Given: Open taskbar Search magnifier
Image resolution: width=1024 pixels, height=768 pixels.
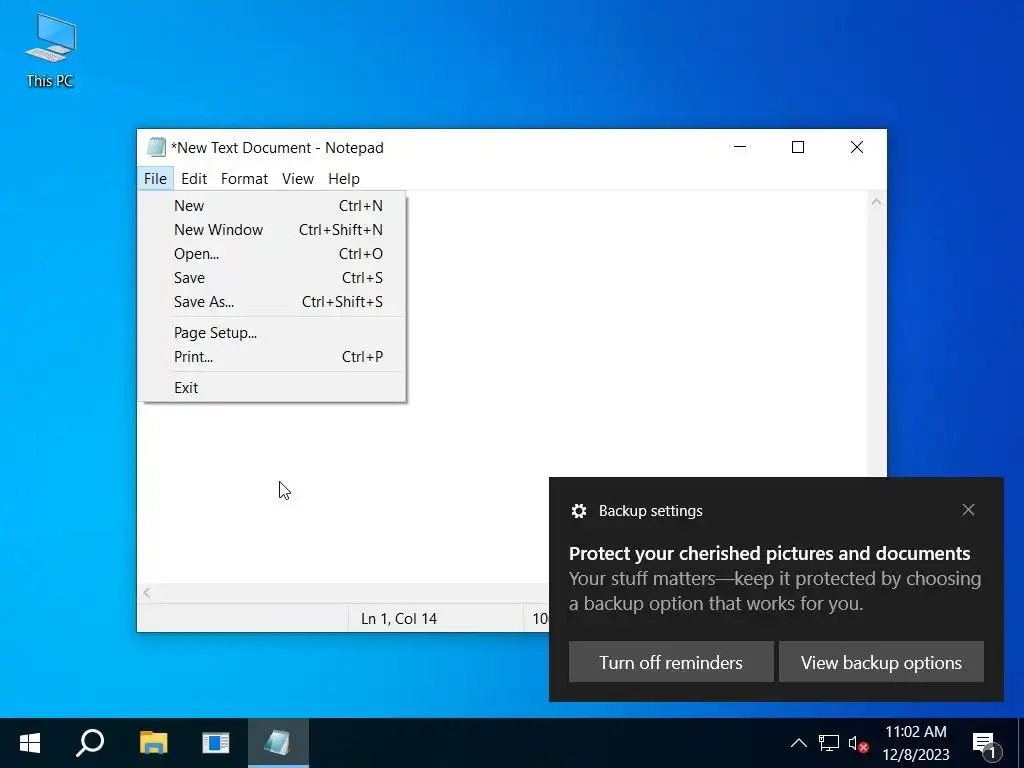Looking at the screenshot, I should [90, 743].
